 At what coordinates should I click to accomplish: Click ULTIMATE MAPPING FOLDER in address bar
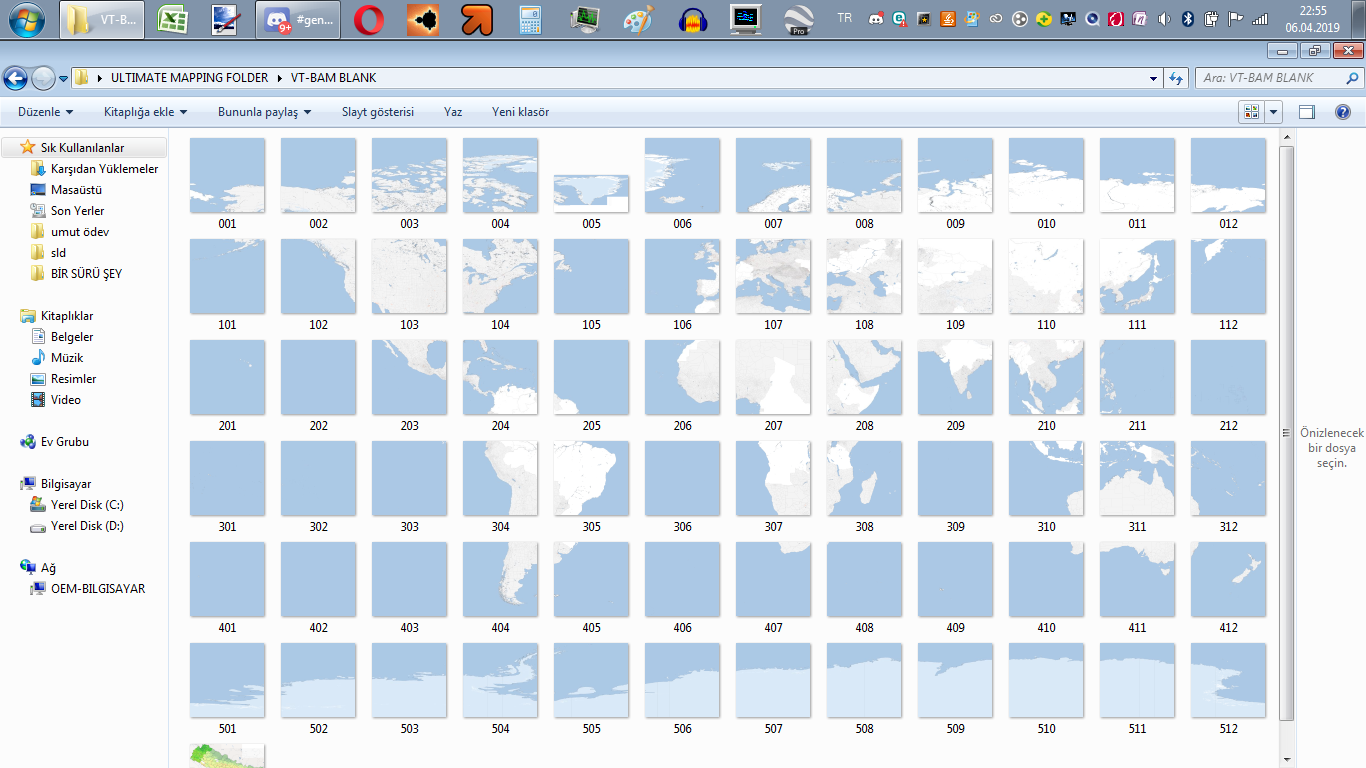click(189, 78)
